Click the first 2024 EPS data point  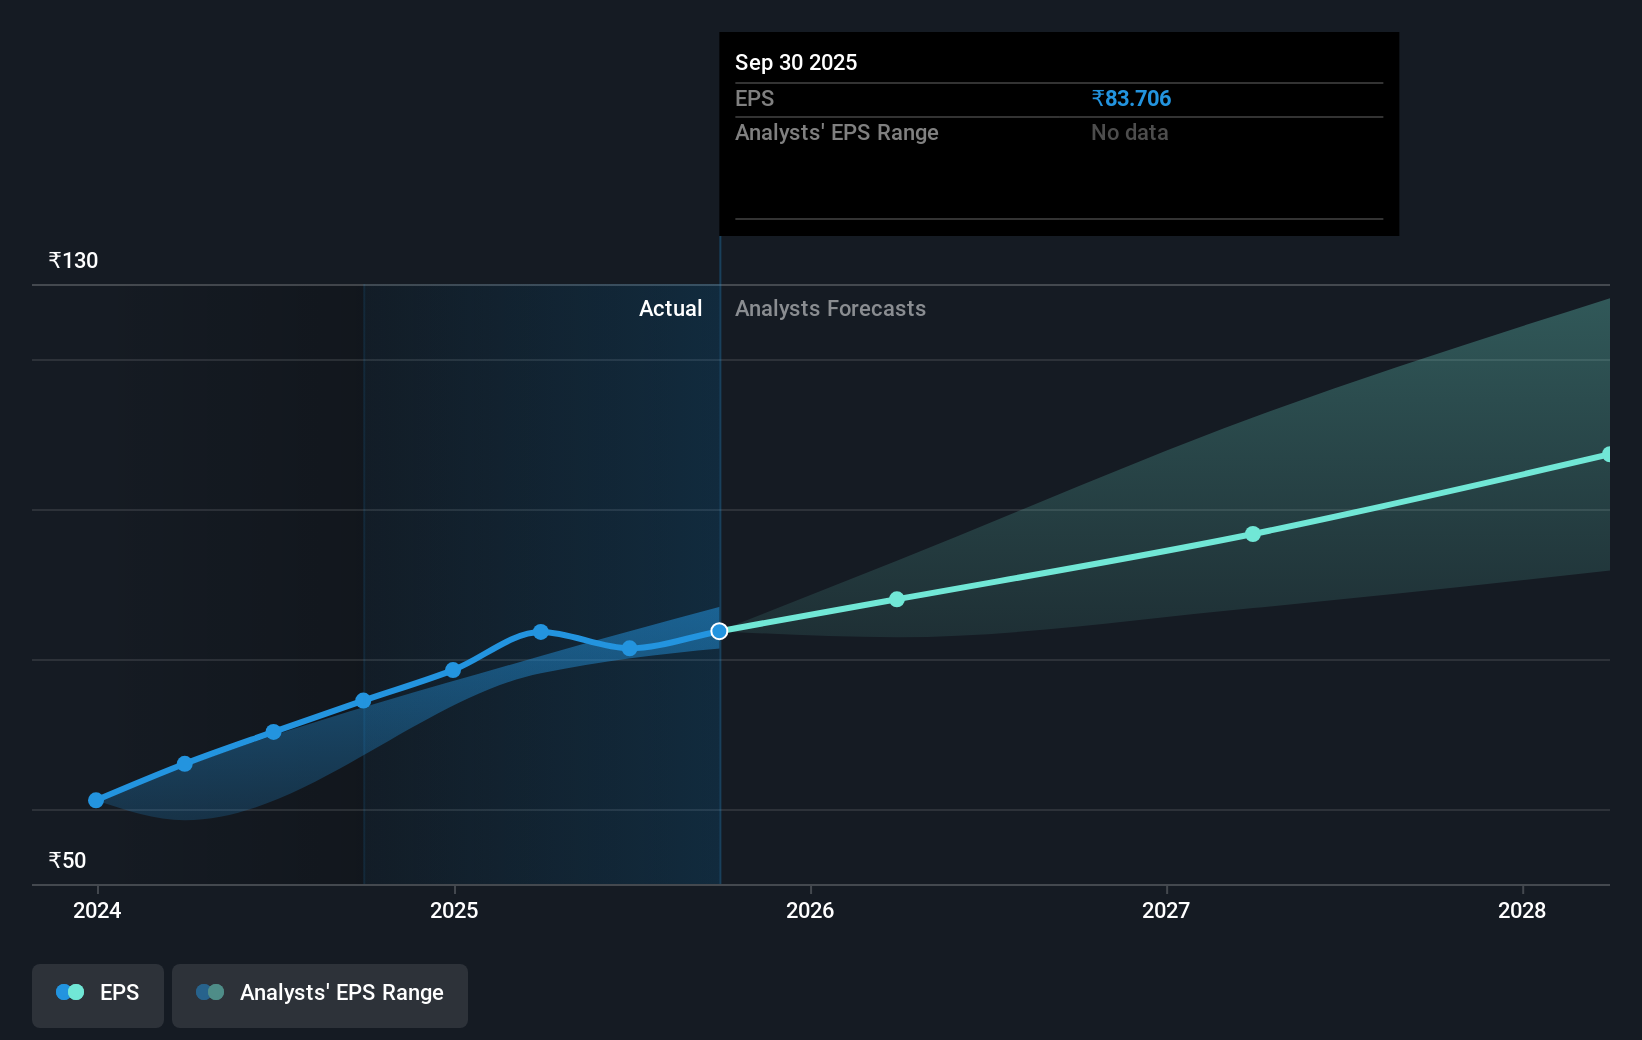(95, 800)
